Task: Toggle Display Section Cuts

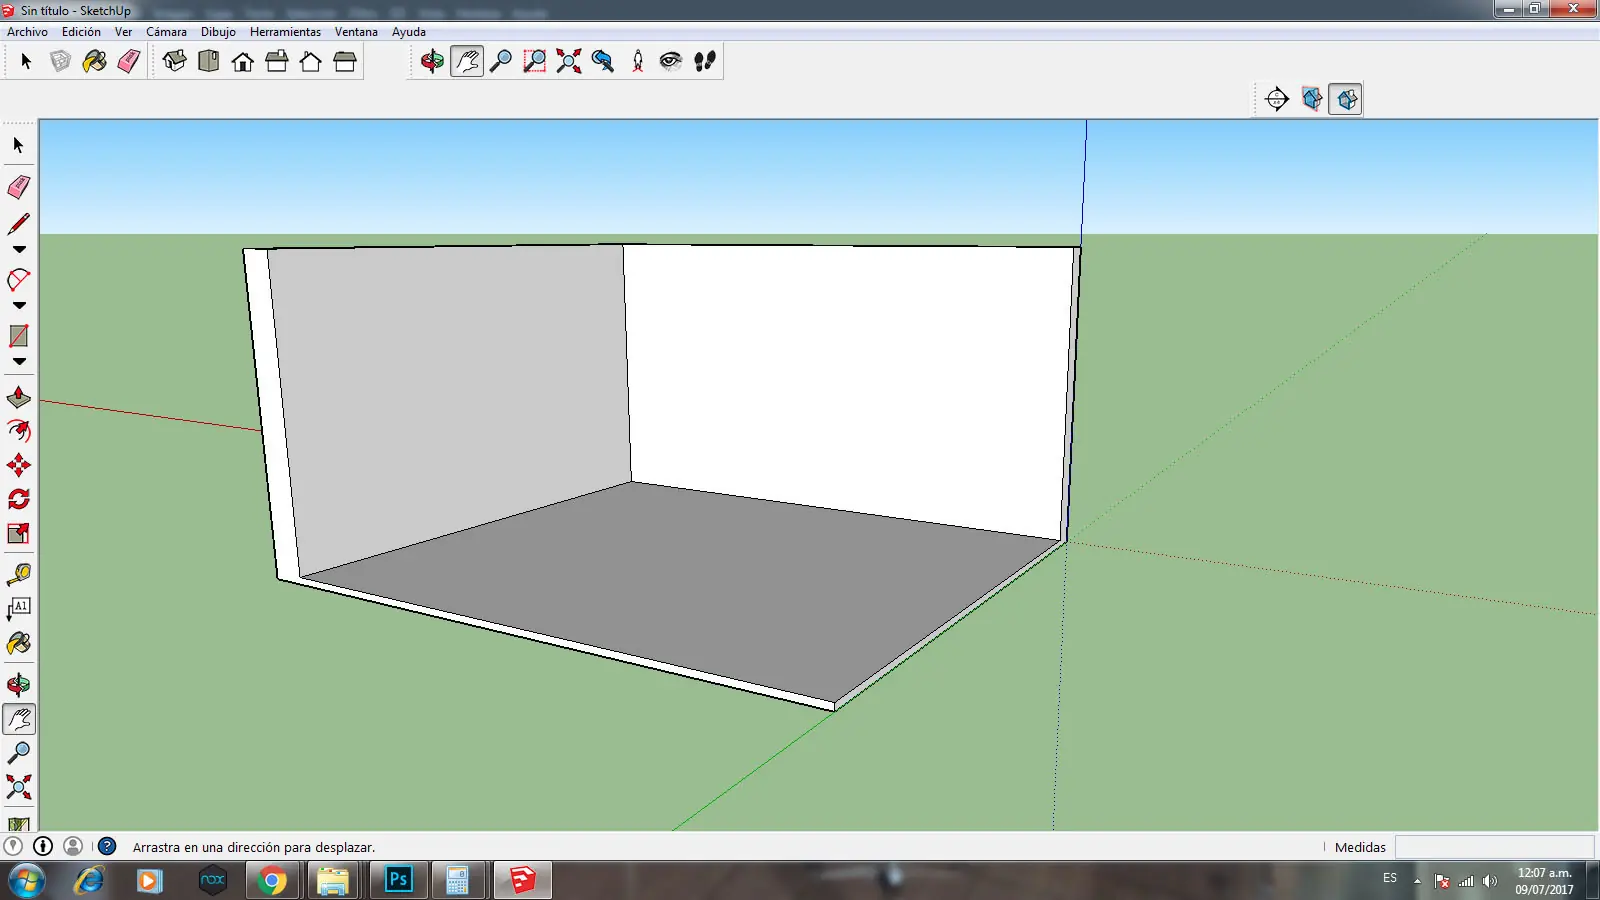Action: pos(1345,99)
